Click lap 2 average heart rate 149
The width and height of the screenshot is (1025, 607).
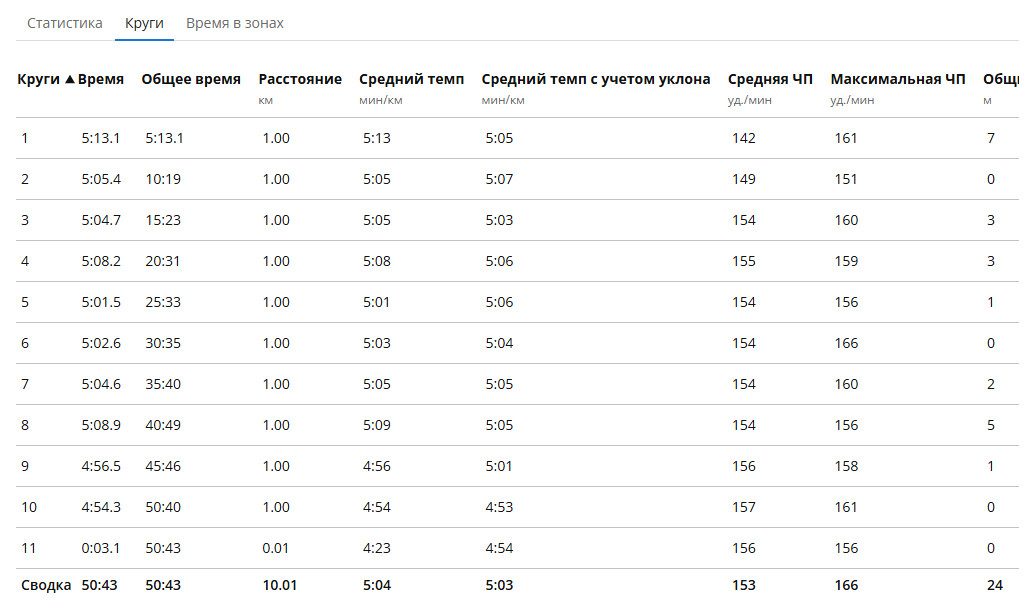coord(743,179)
